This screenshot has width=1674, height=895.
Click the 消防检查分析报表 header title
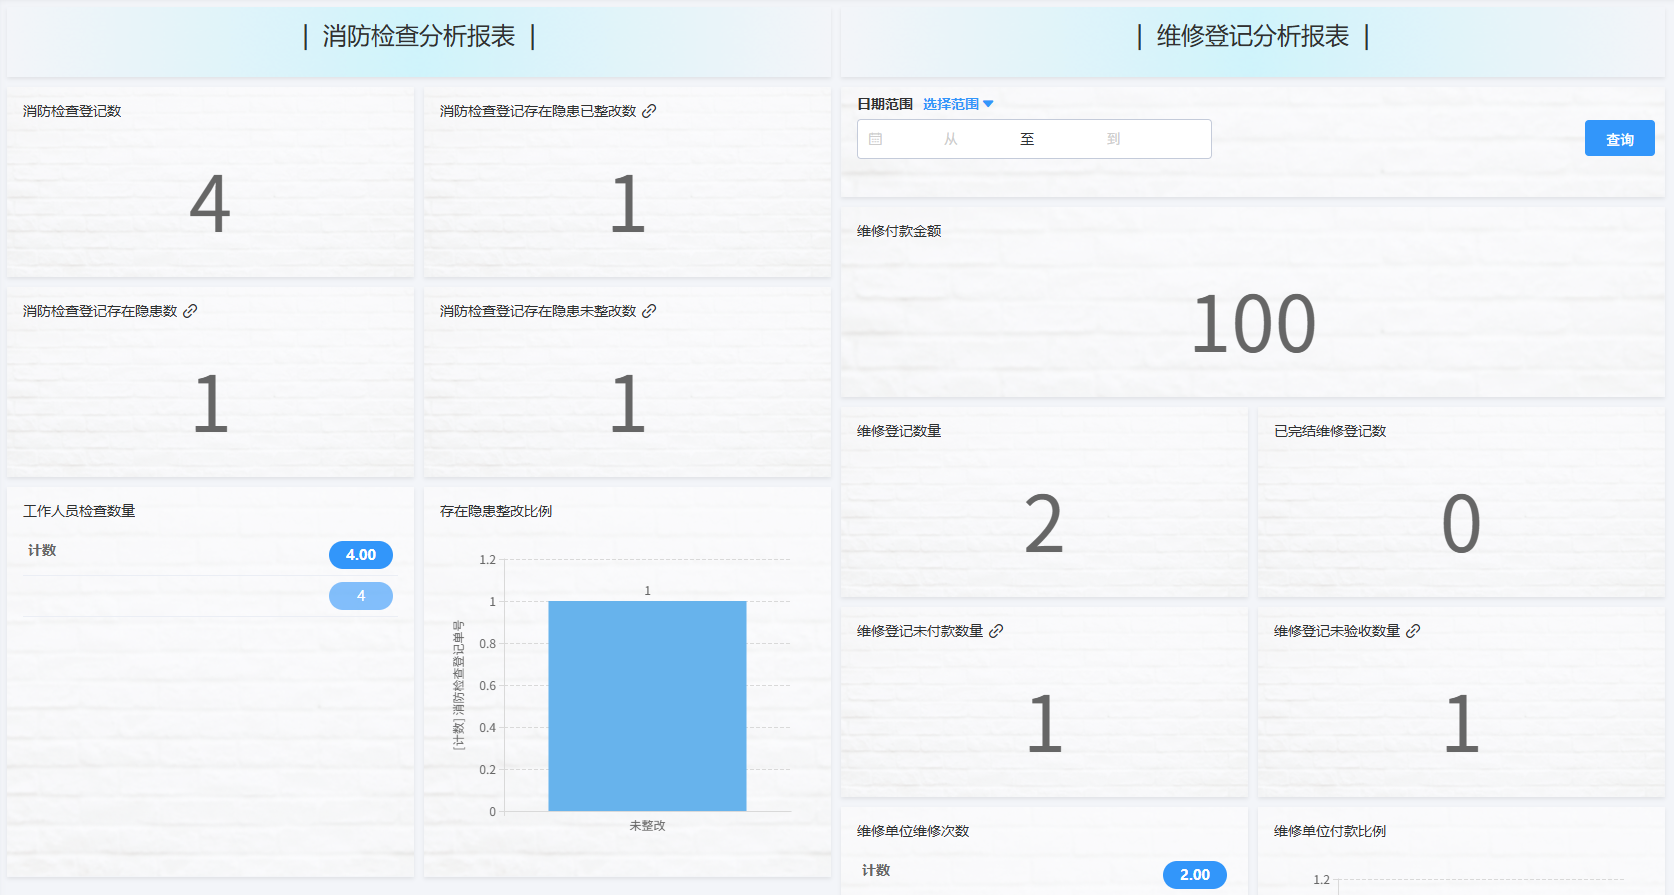[419, 37]
